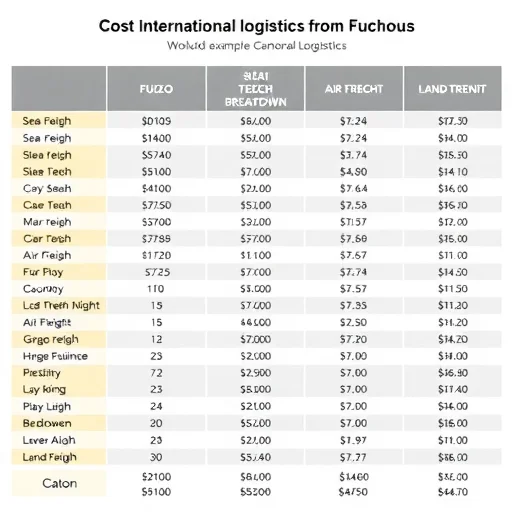Click the FUIZO column header
Image resolution: width=512 pixels, height=512 pixels.
[156, 89]
